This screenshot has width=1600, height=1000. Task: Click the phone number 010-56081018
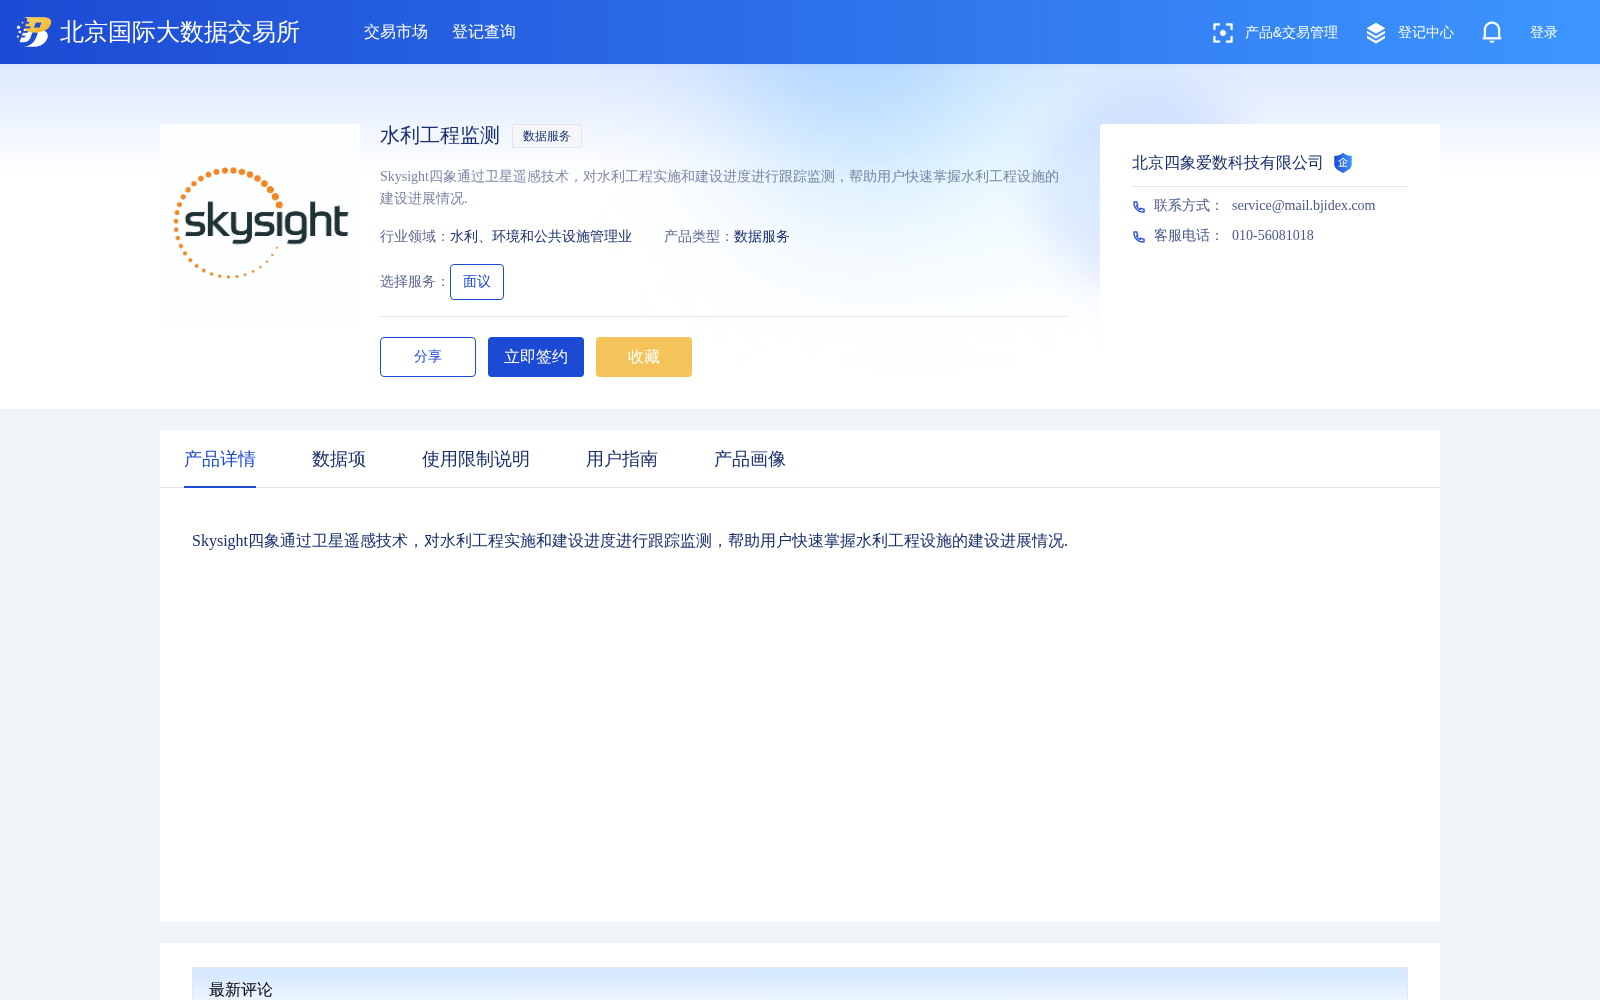pos(1273,235)
